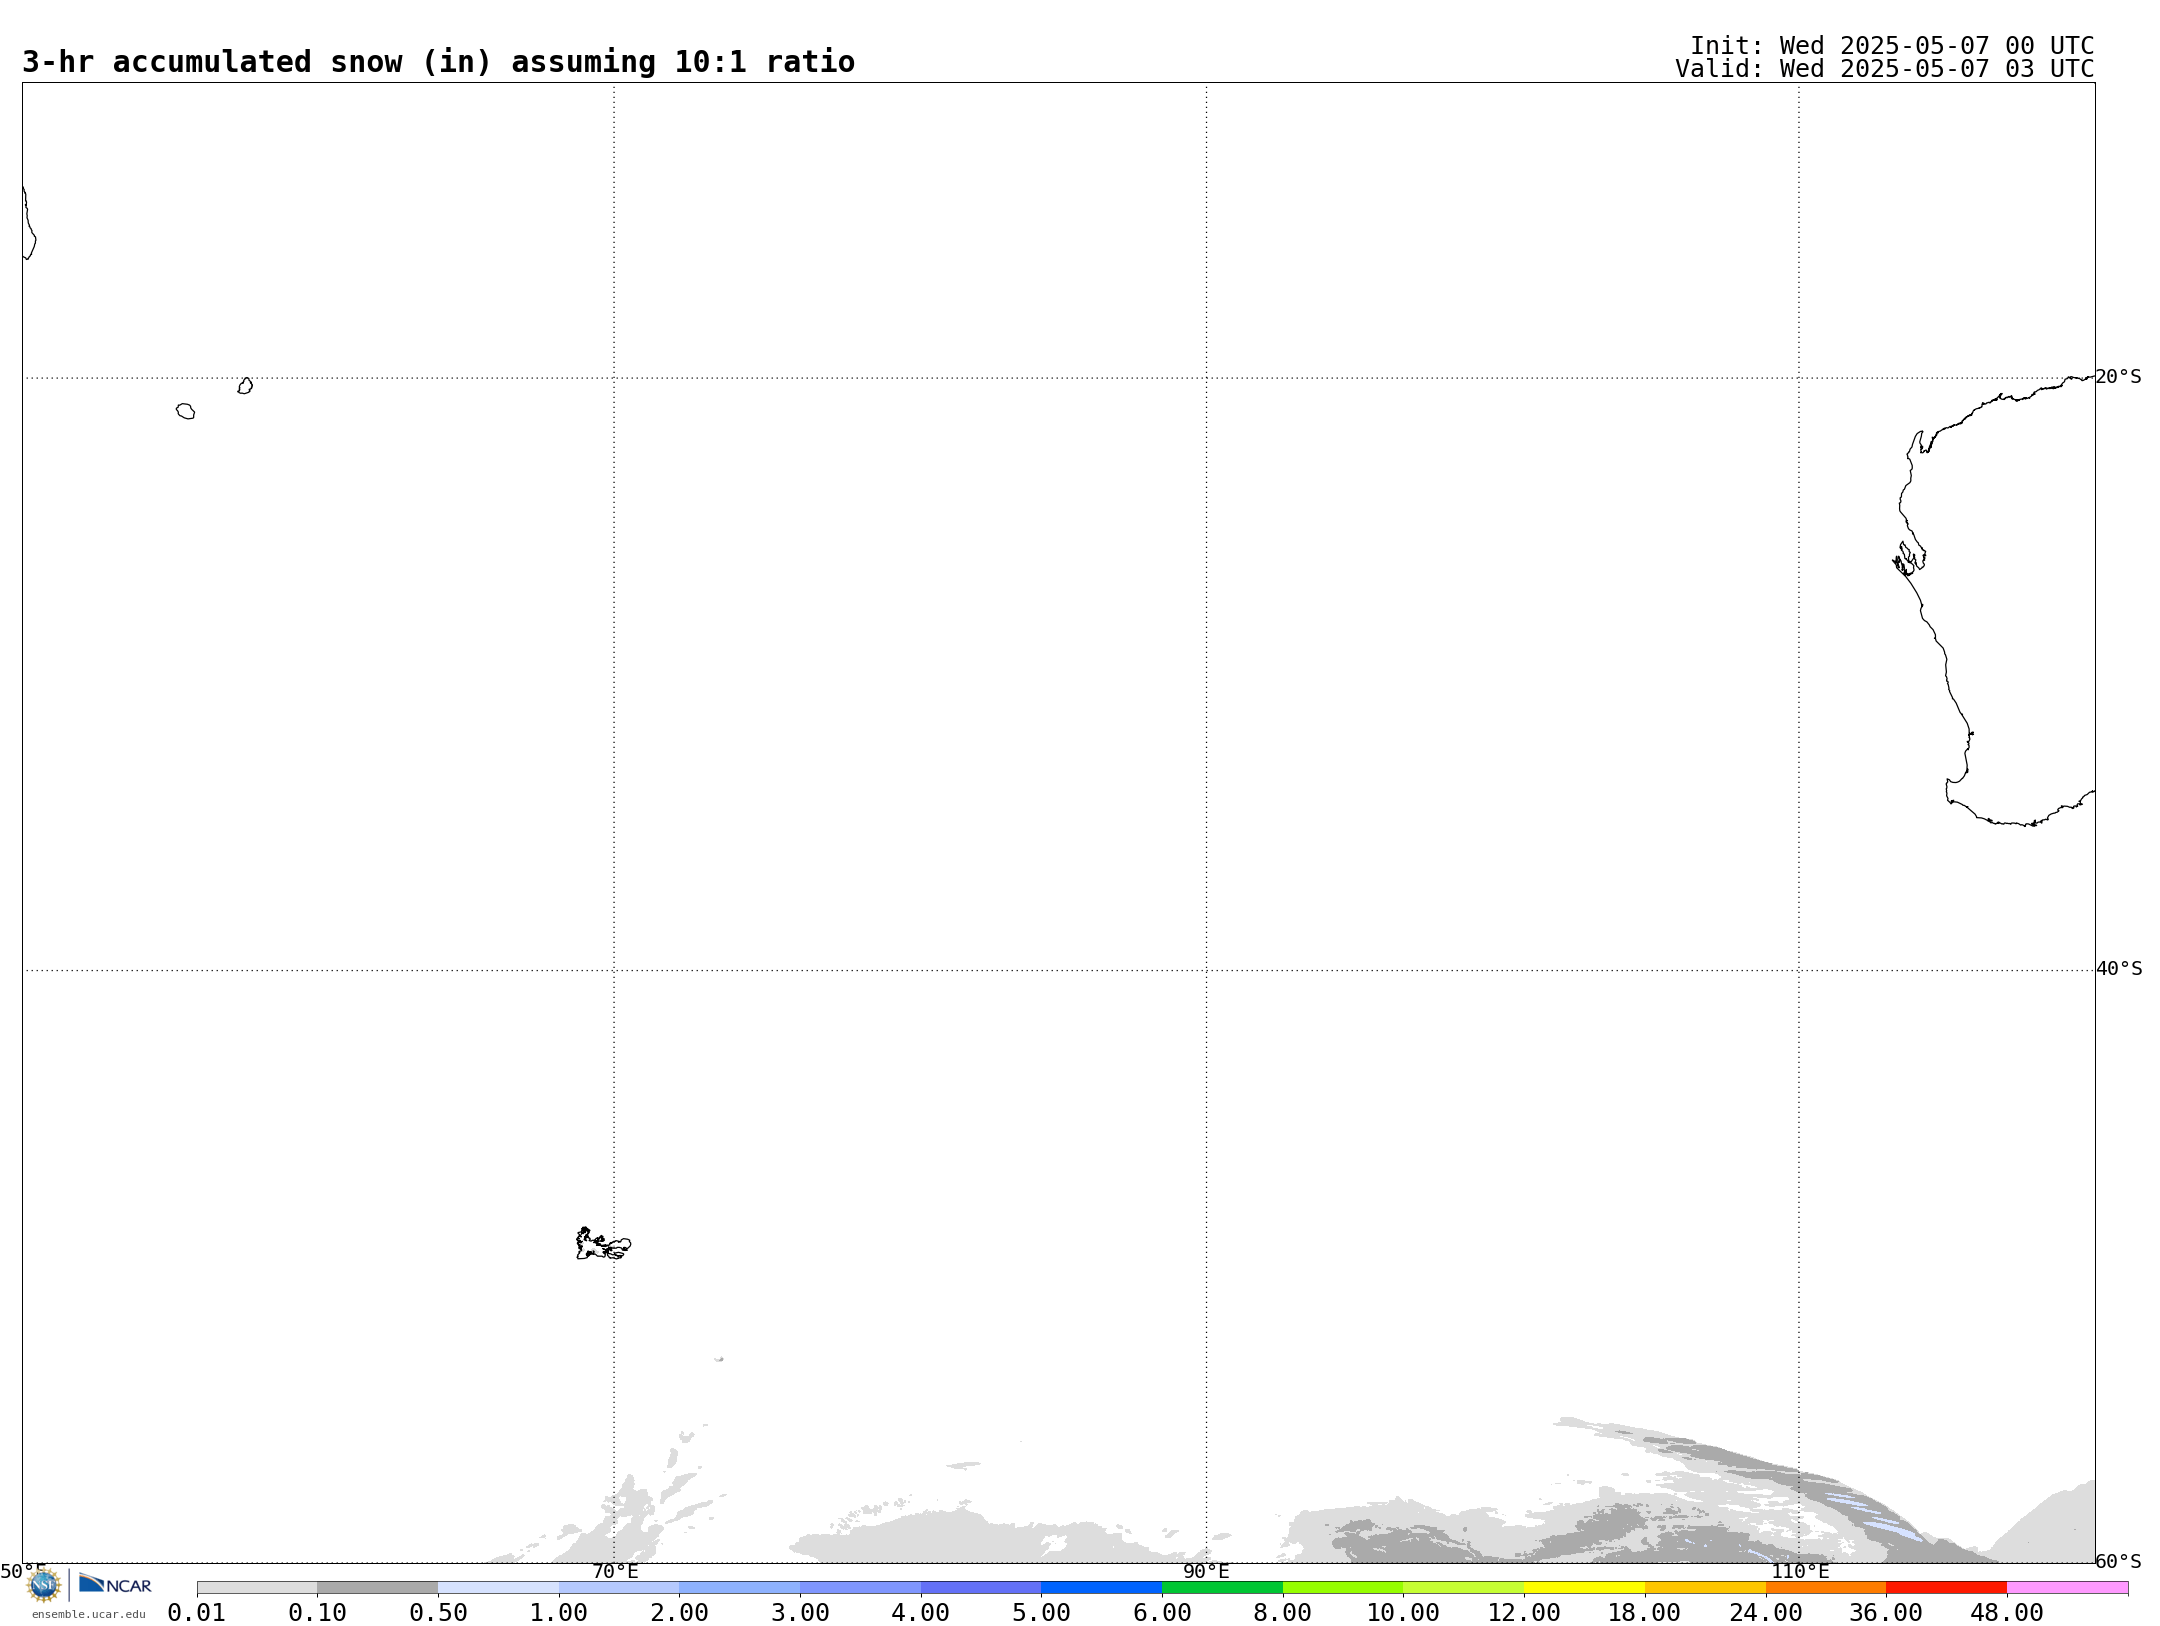Click the '3.00' colorbar value

(800, 1613)
